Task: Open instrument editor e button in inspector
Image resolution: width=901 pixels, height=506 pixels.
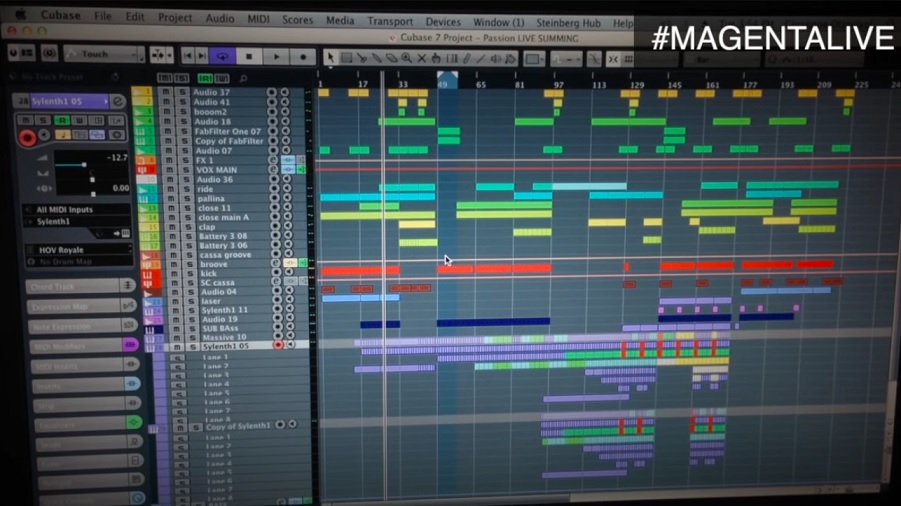Action: click(117, 102)
